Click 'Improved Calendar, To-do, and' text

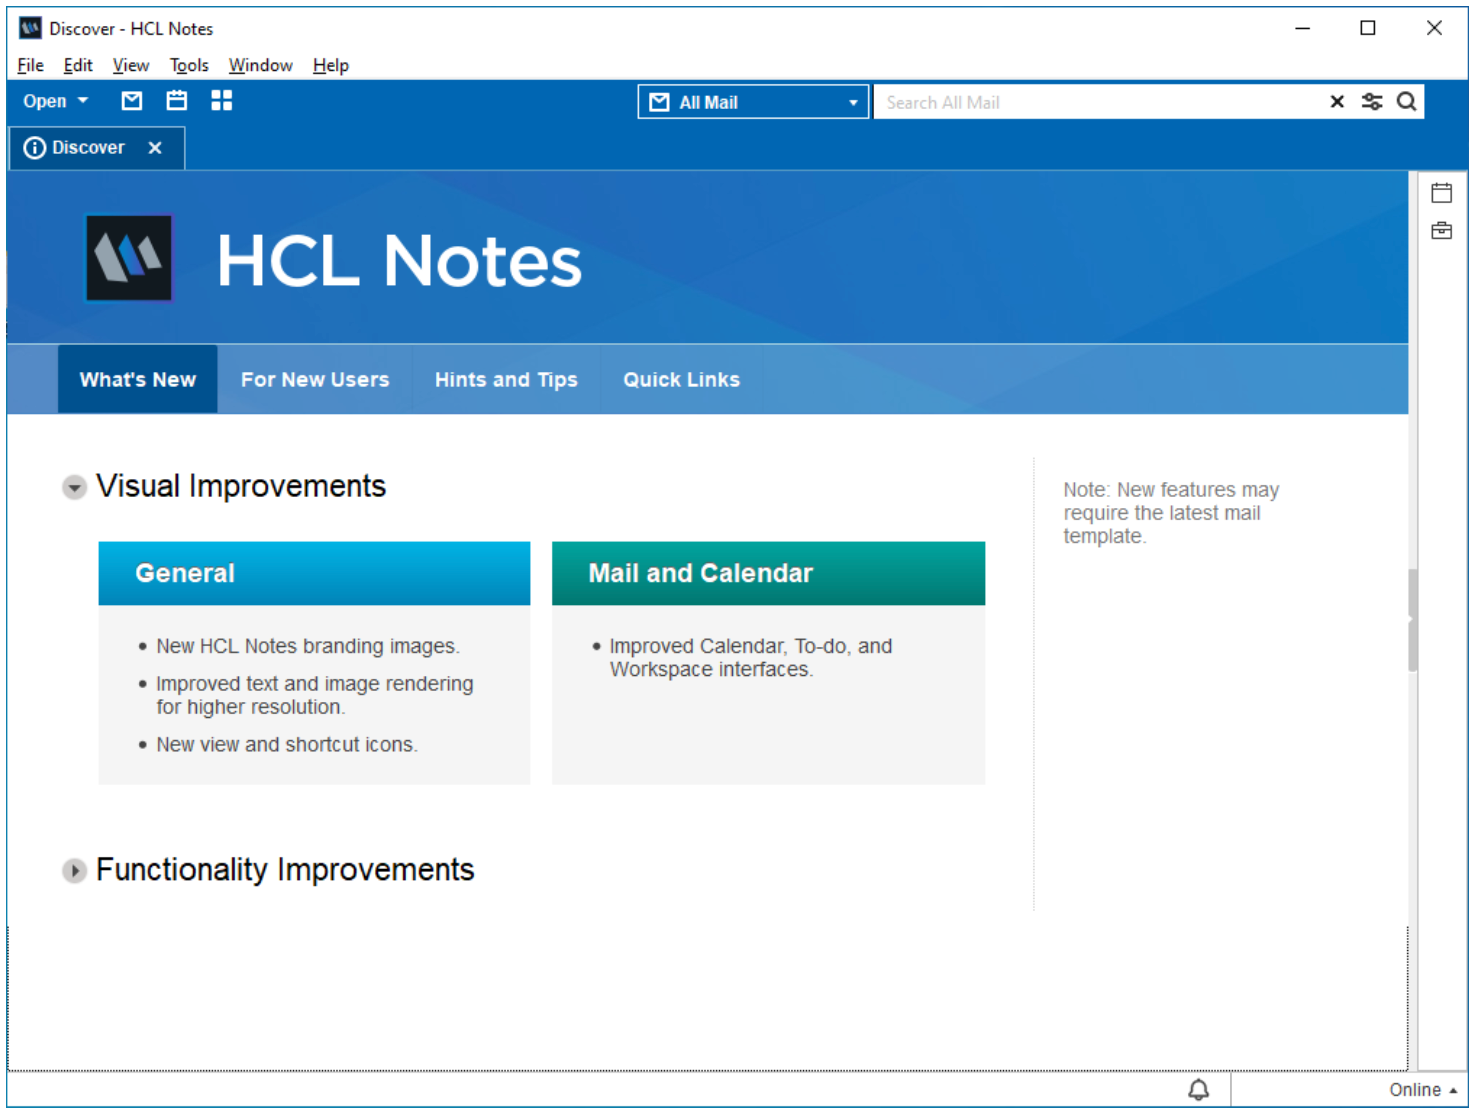tap(751, 646)
